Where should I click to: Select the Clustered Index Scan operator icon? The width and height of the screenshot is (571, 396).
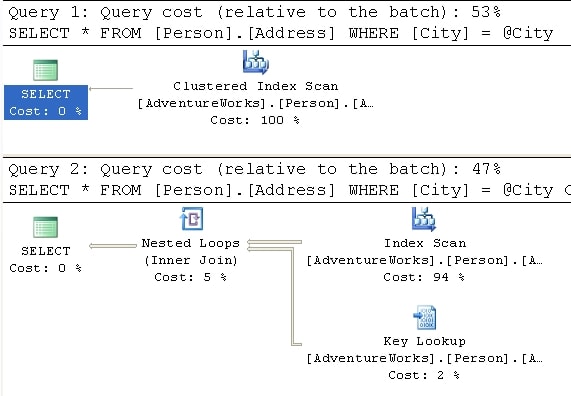click(x=256, y=62)
